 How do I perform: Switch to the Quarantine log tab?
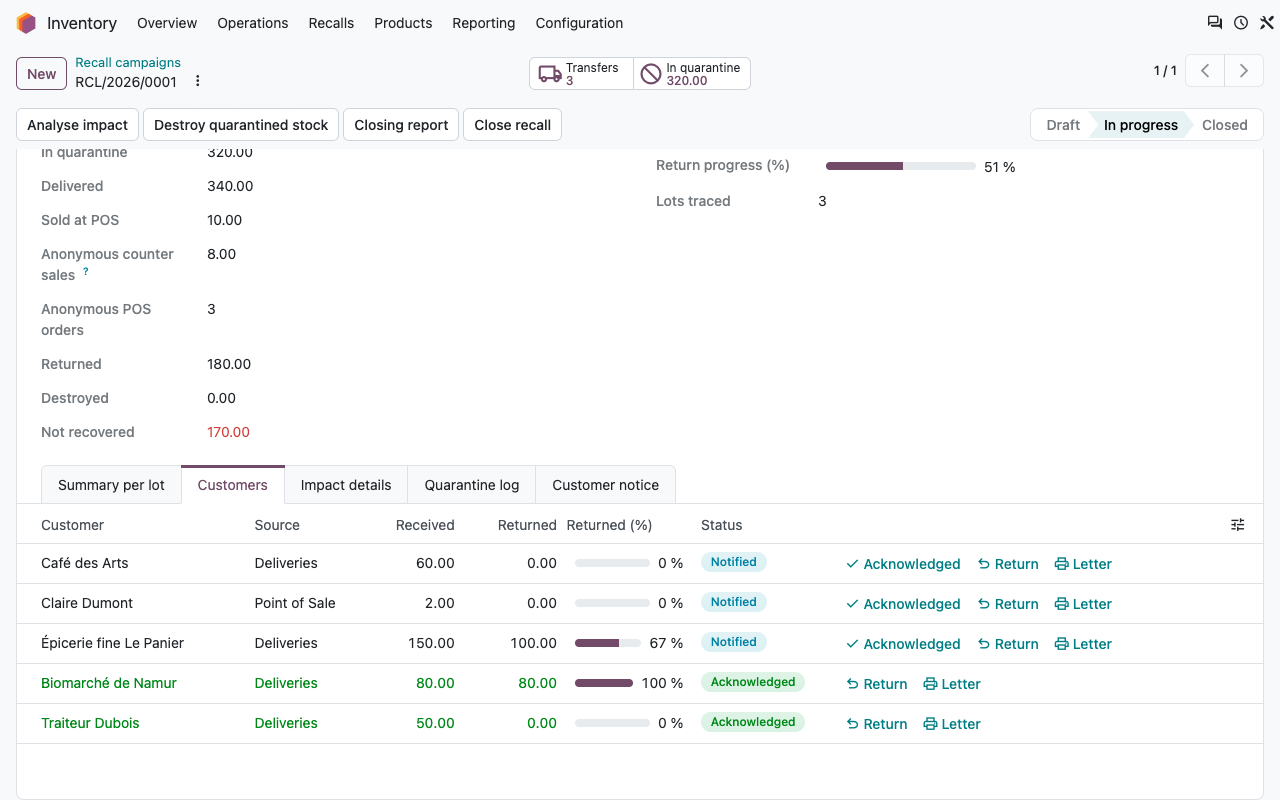coord(472,485)
